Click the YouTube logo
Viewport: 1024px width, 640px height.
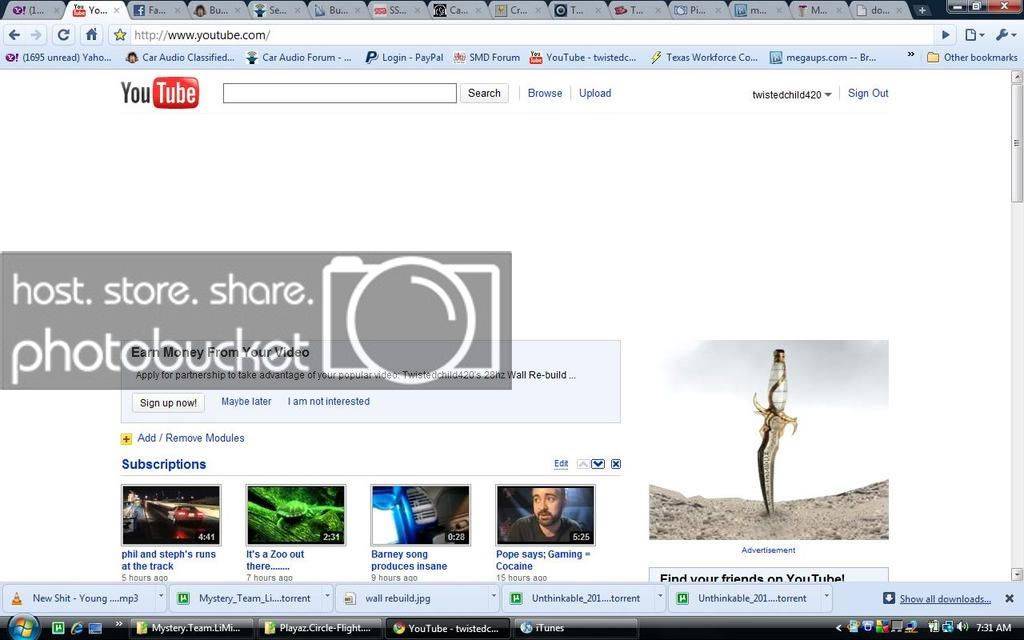tap(160, 93)
